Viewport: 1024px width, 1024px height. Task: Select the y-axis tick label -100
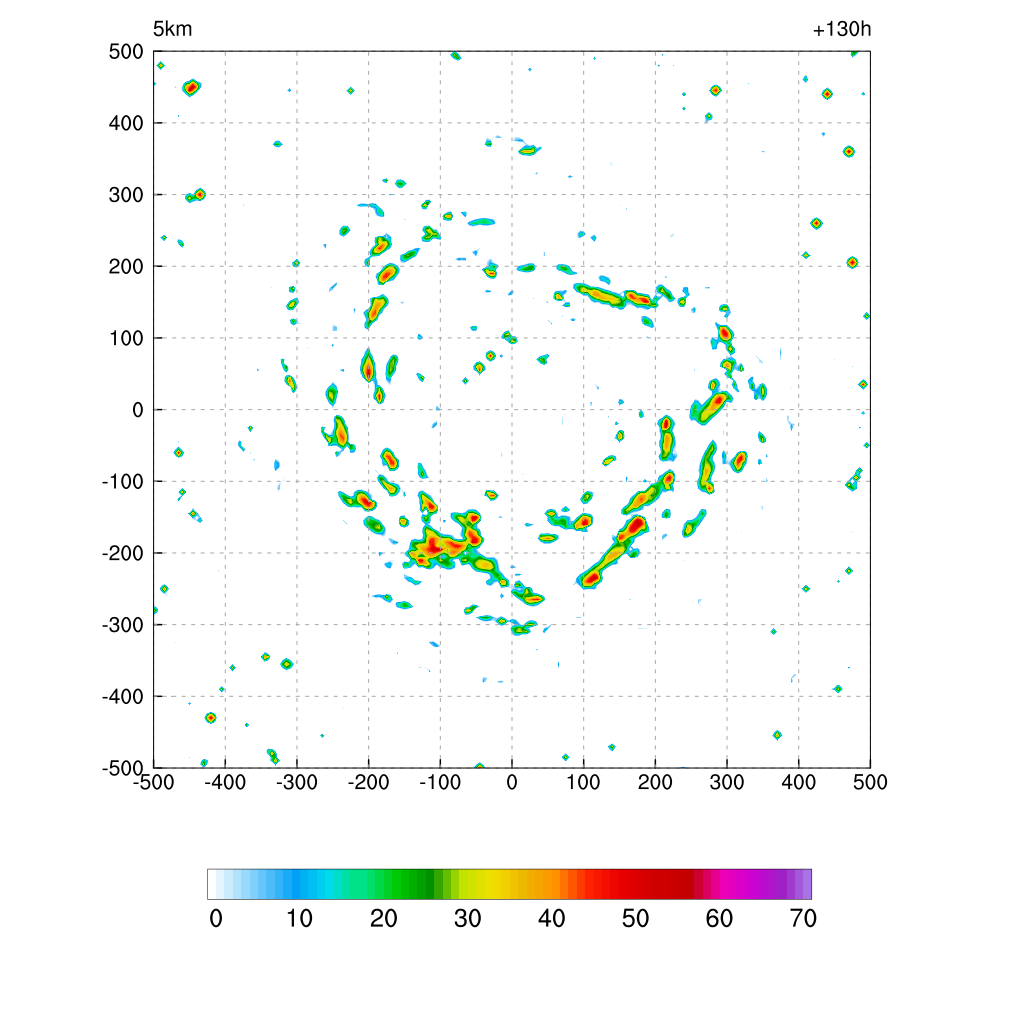pyautogui.click(x=123, y=481)
